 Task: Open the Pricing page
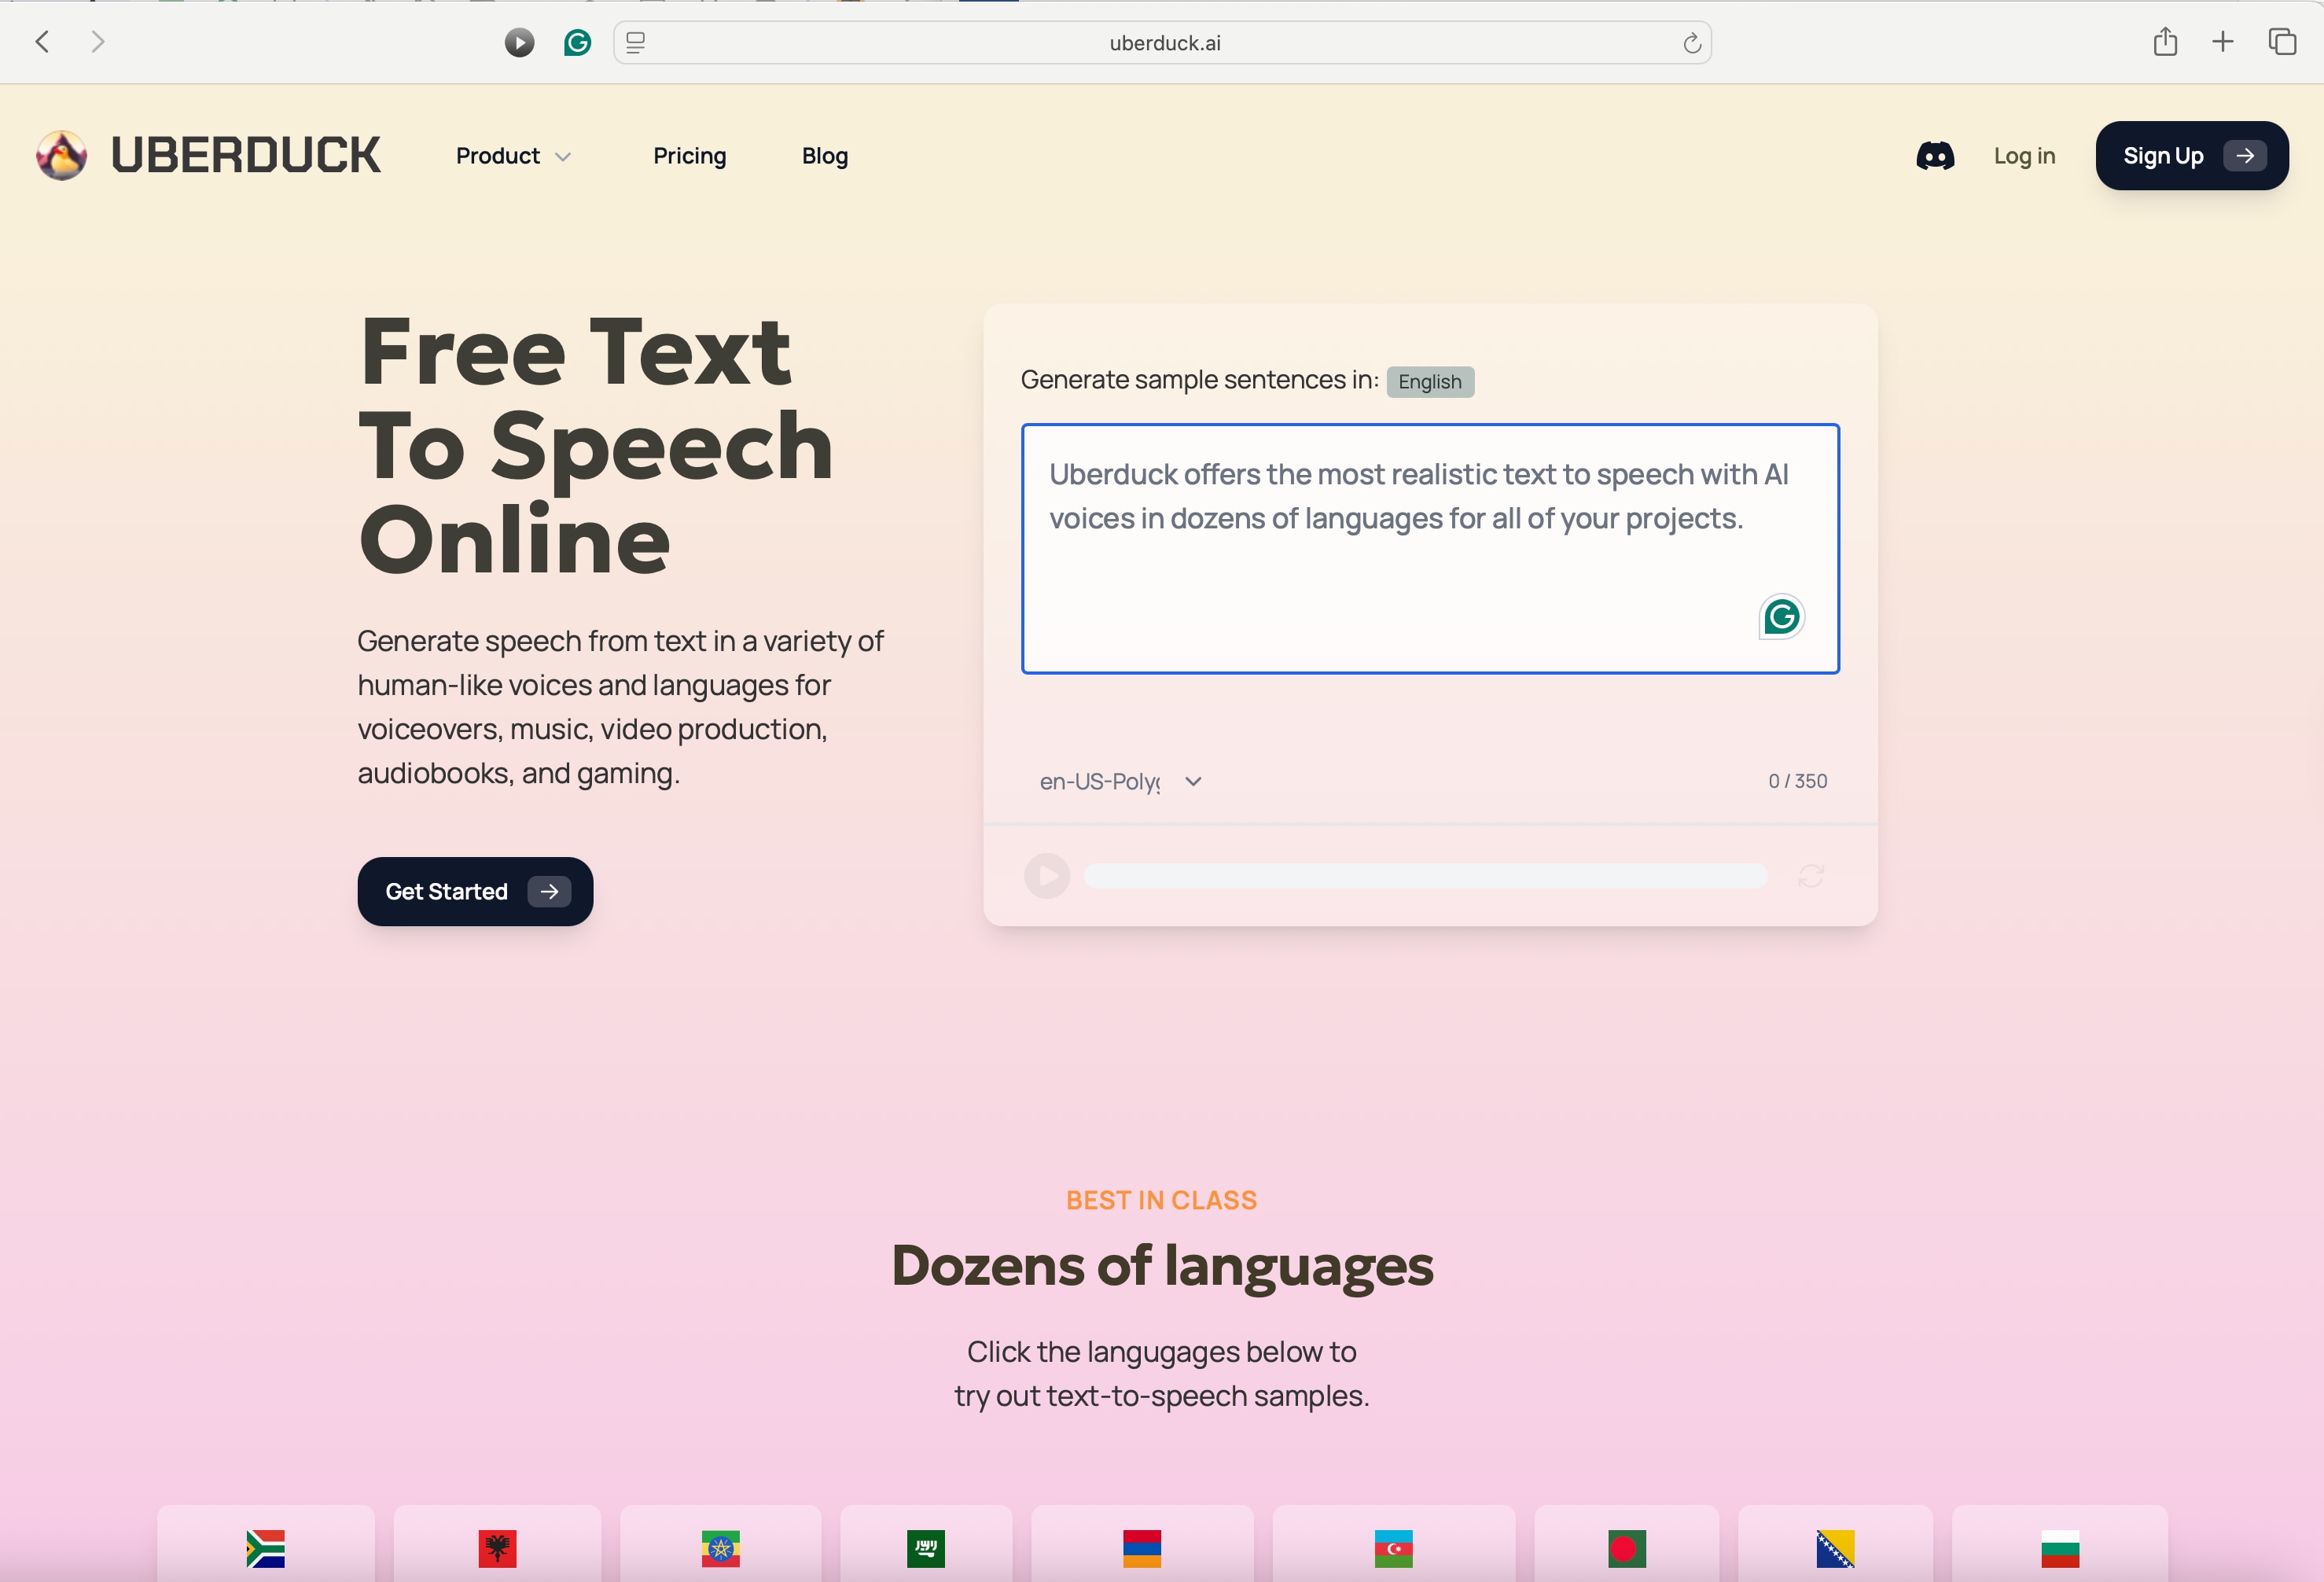689,156
